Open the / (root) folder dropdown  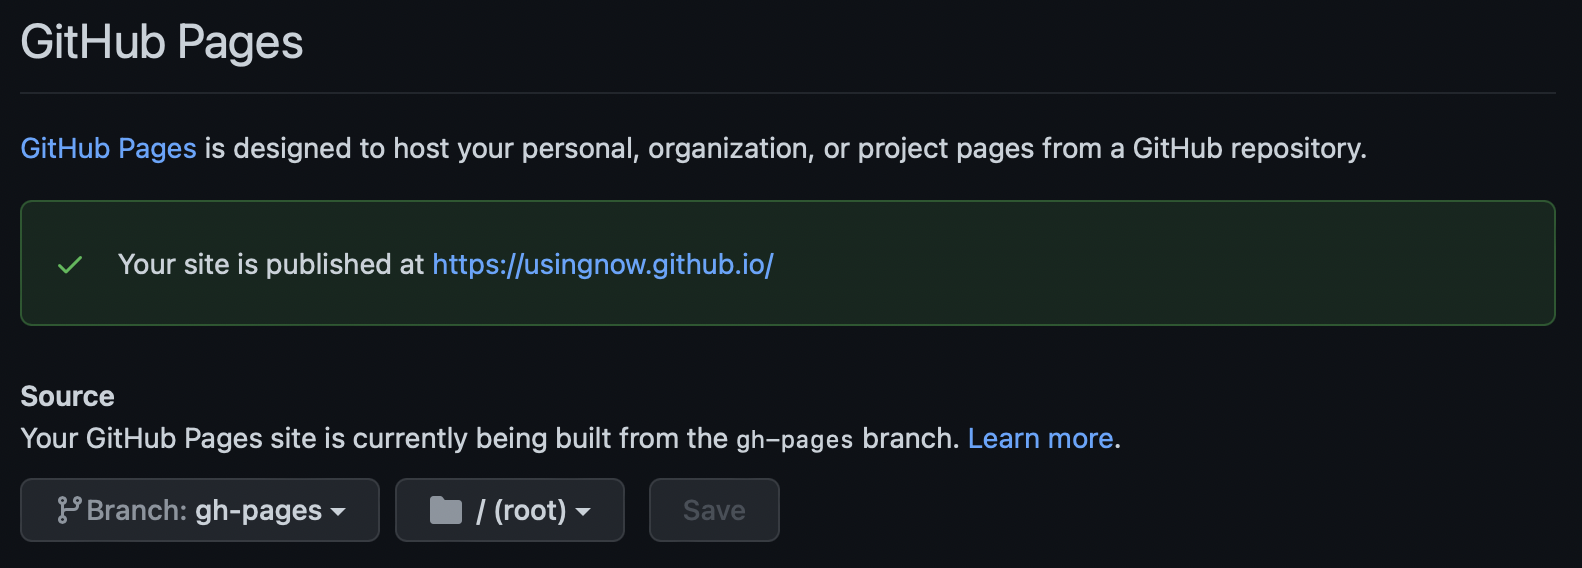pos(510,510)
